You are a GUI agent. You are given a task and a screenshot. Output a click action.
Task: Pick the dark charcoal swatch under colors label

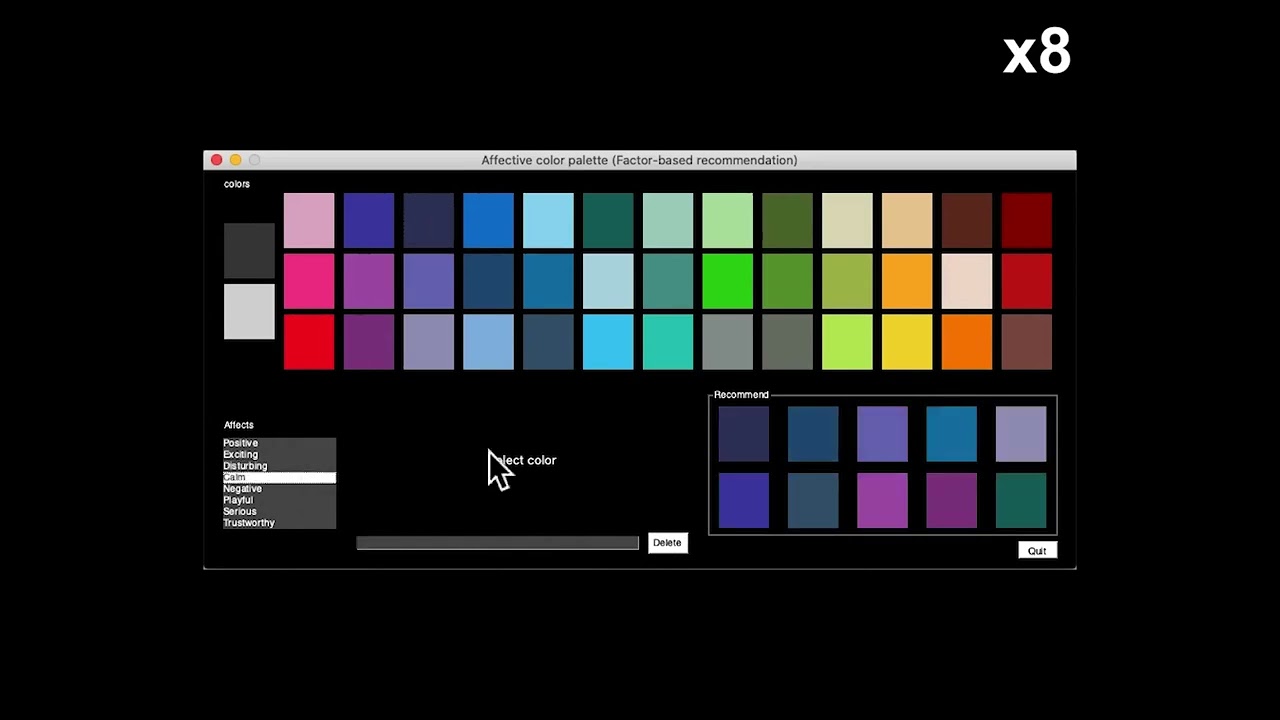point(249,251)
